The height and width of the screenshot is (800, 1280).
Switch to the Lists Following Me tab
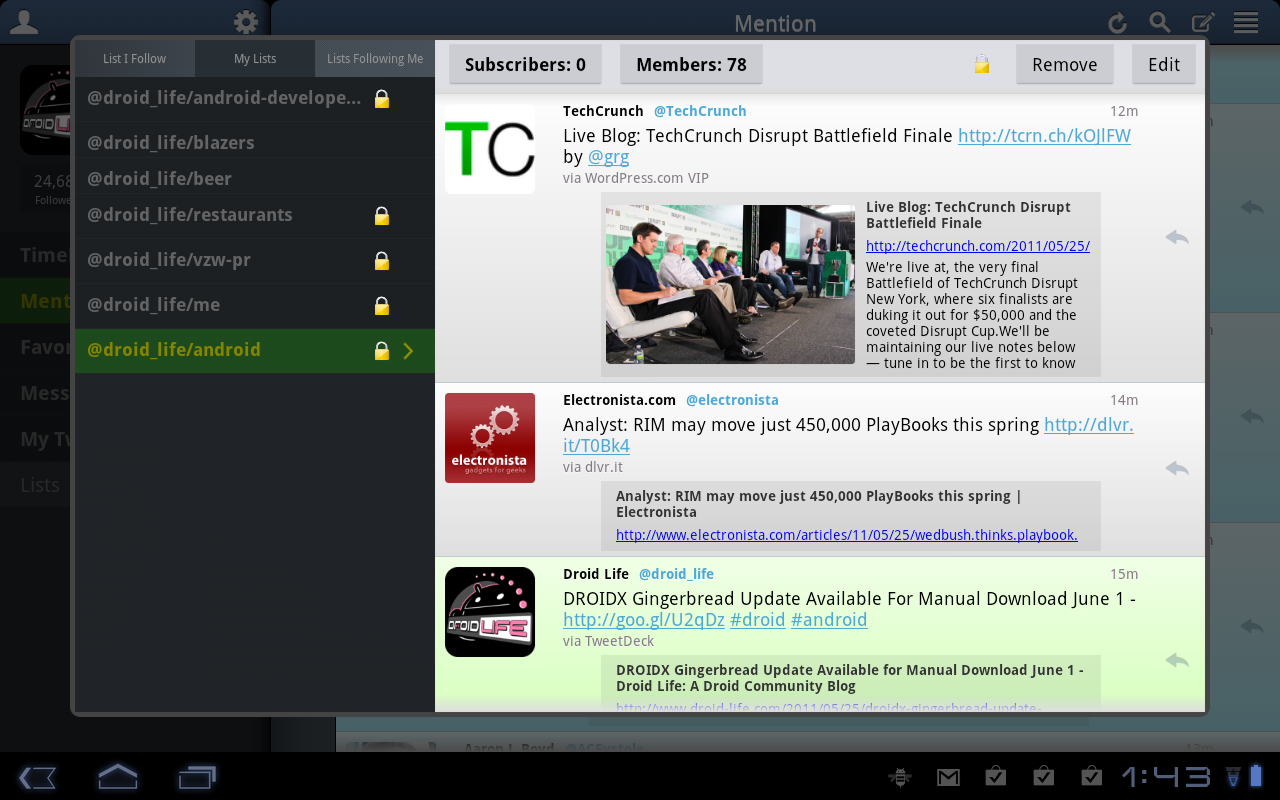point(375,59)
